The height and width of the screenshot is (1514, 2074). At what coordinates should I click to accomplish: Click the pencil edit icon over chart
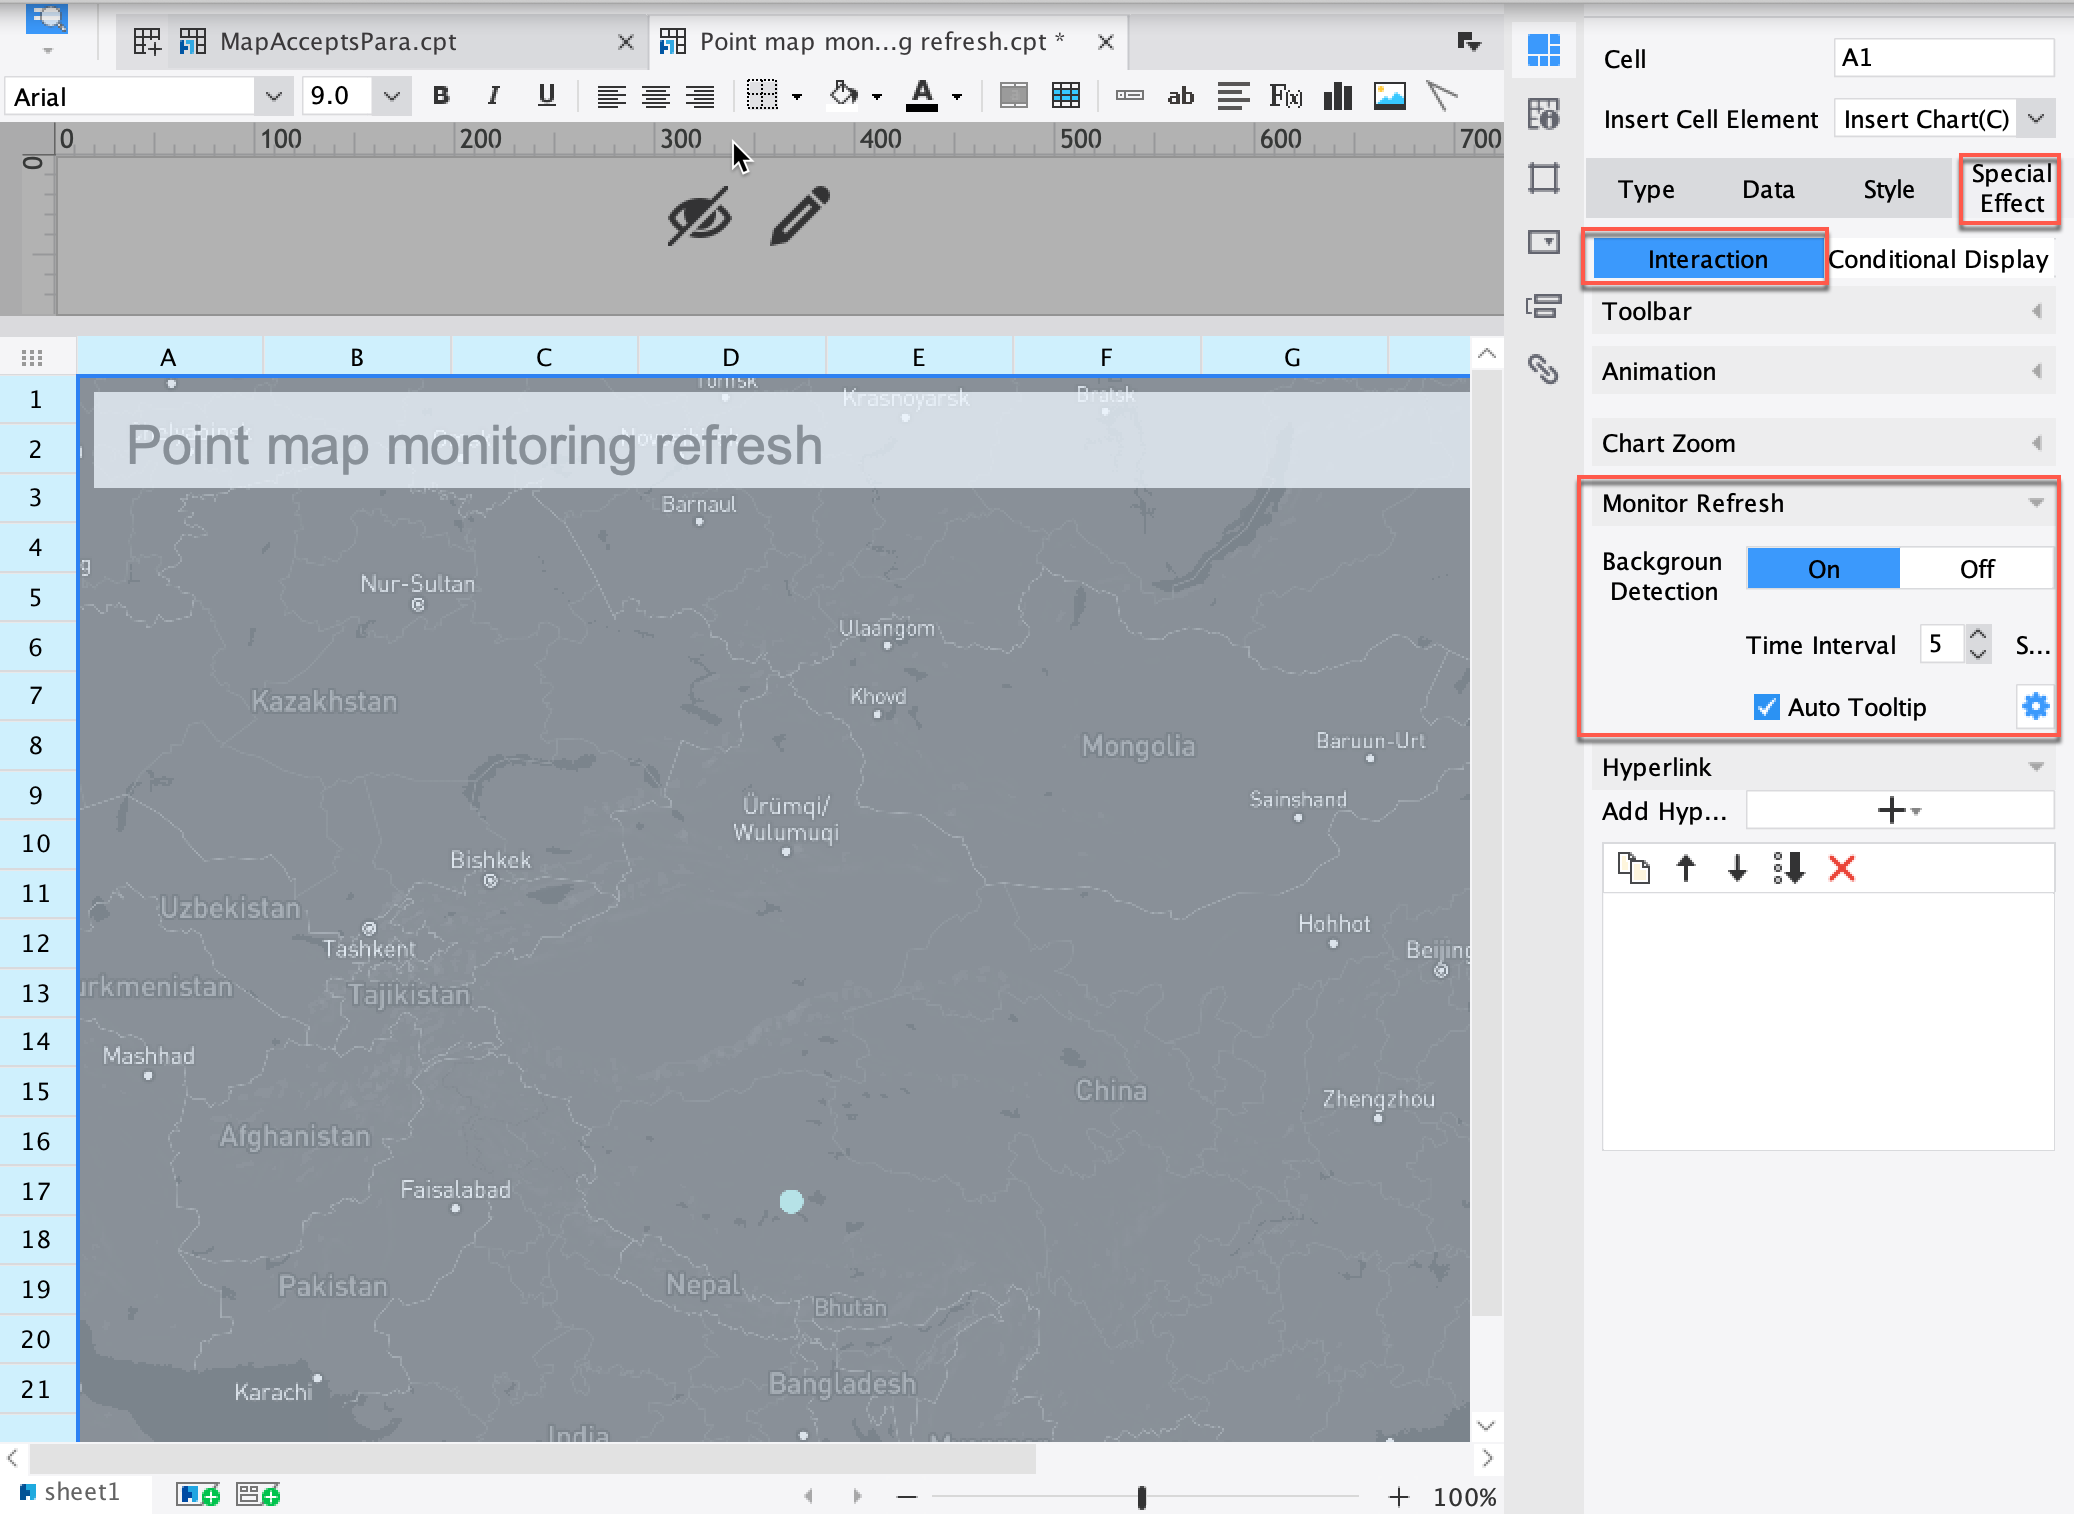pyautogui.click(x=800, y=215)
